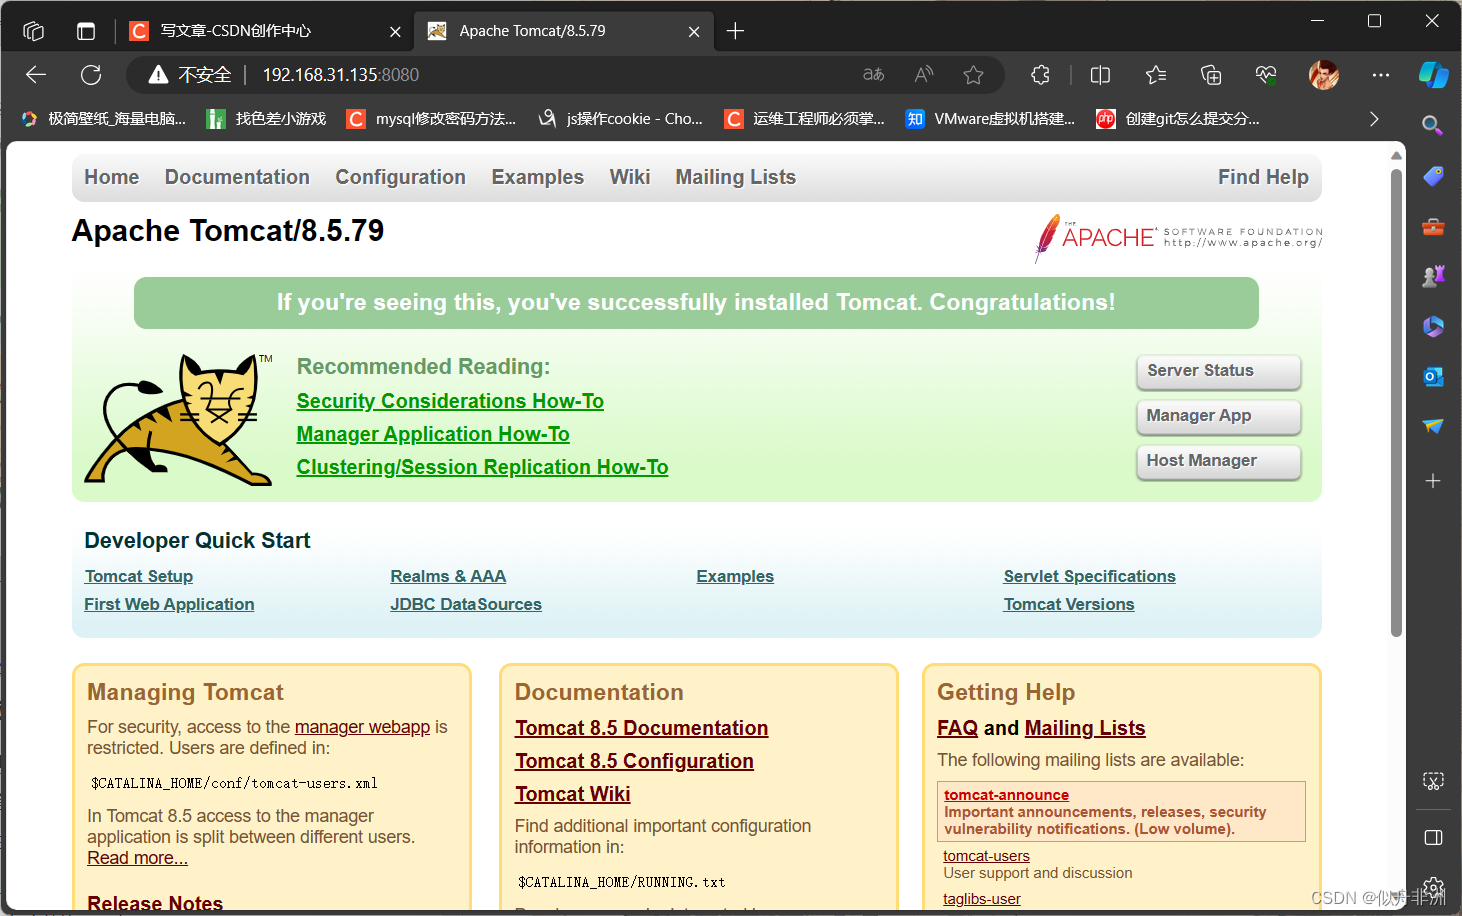
Task: Open the Edge profile avatar
Action: (1323, 75)
